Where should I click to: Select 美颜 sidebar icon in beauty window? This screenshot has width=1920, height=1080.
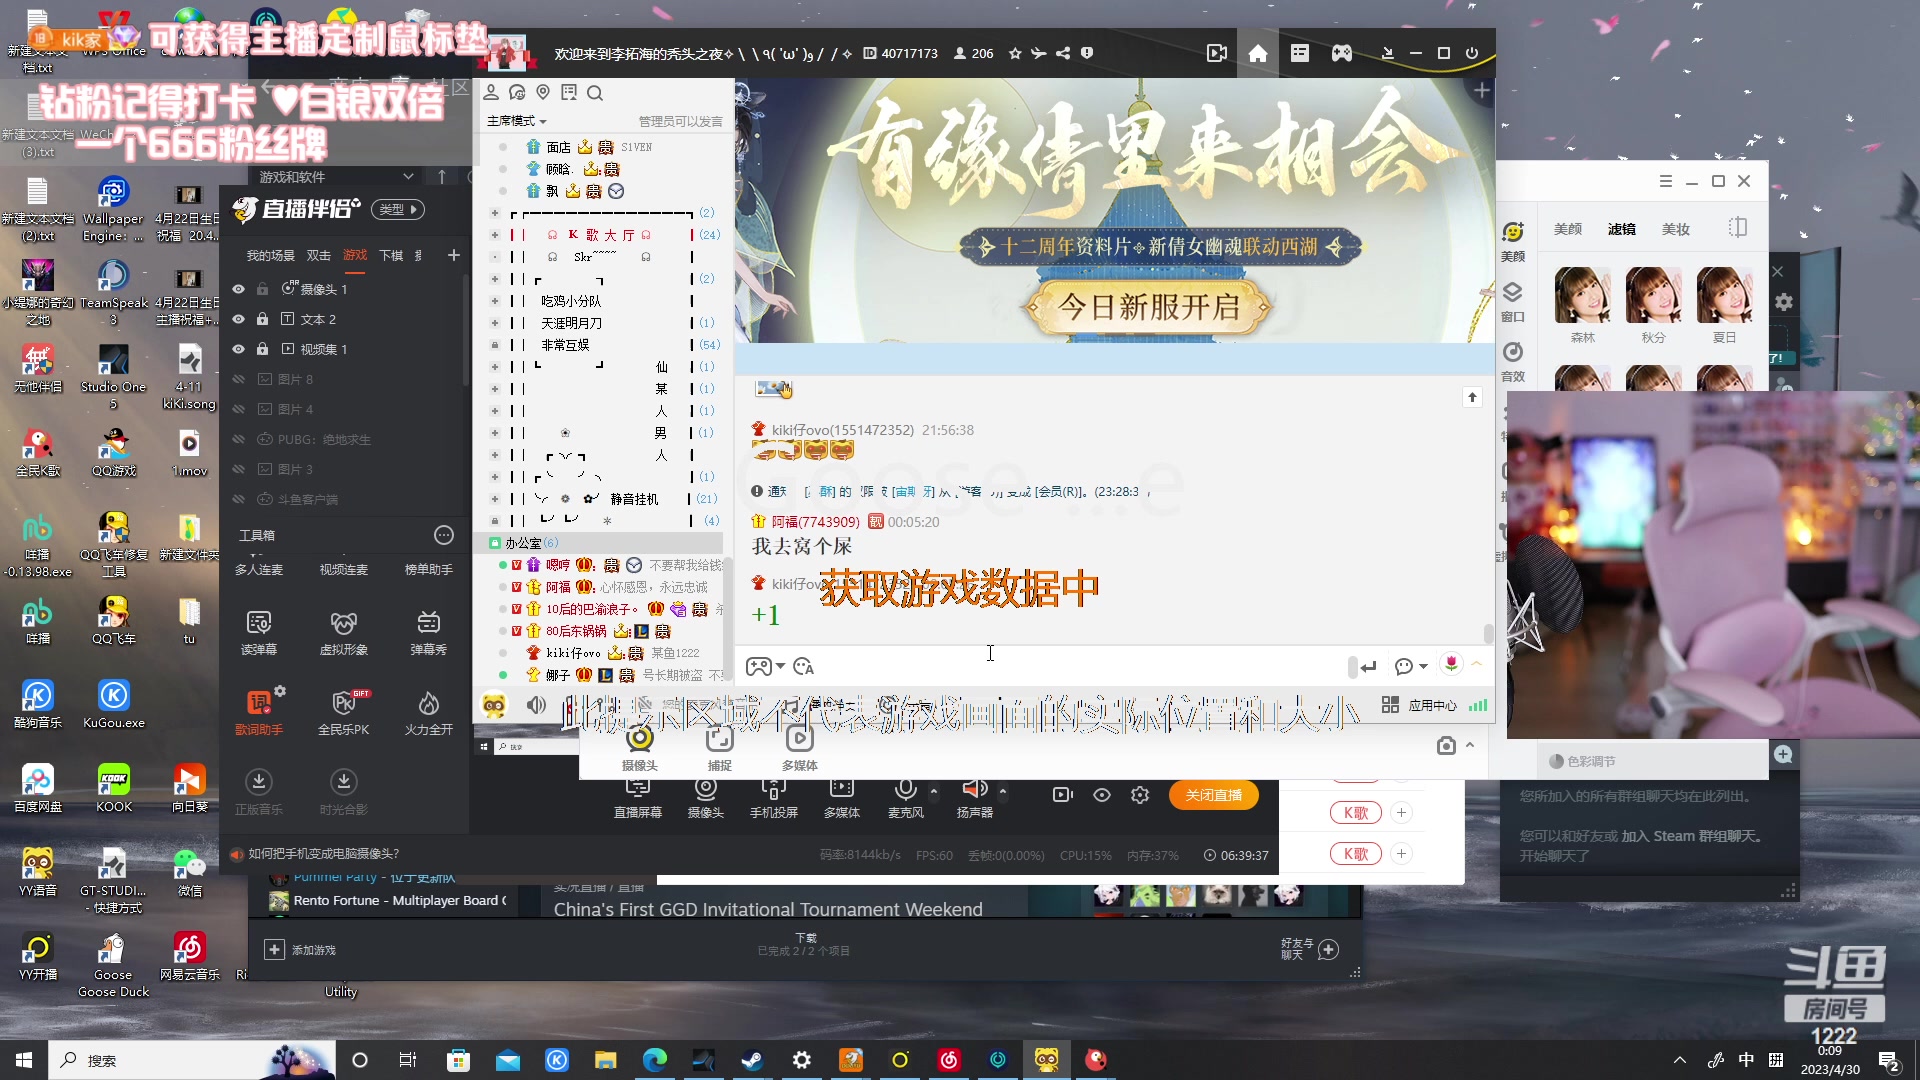pyautogui.click(x=1513, y=241)
